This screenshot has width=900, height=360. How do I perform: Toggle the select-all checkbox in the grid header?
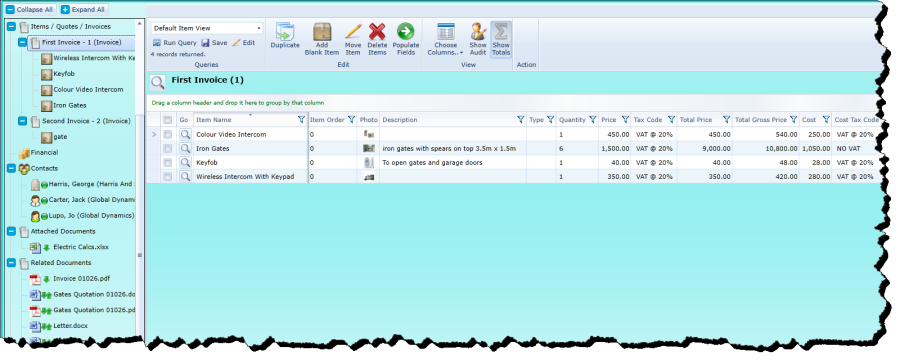tap(168, 120)
